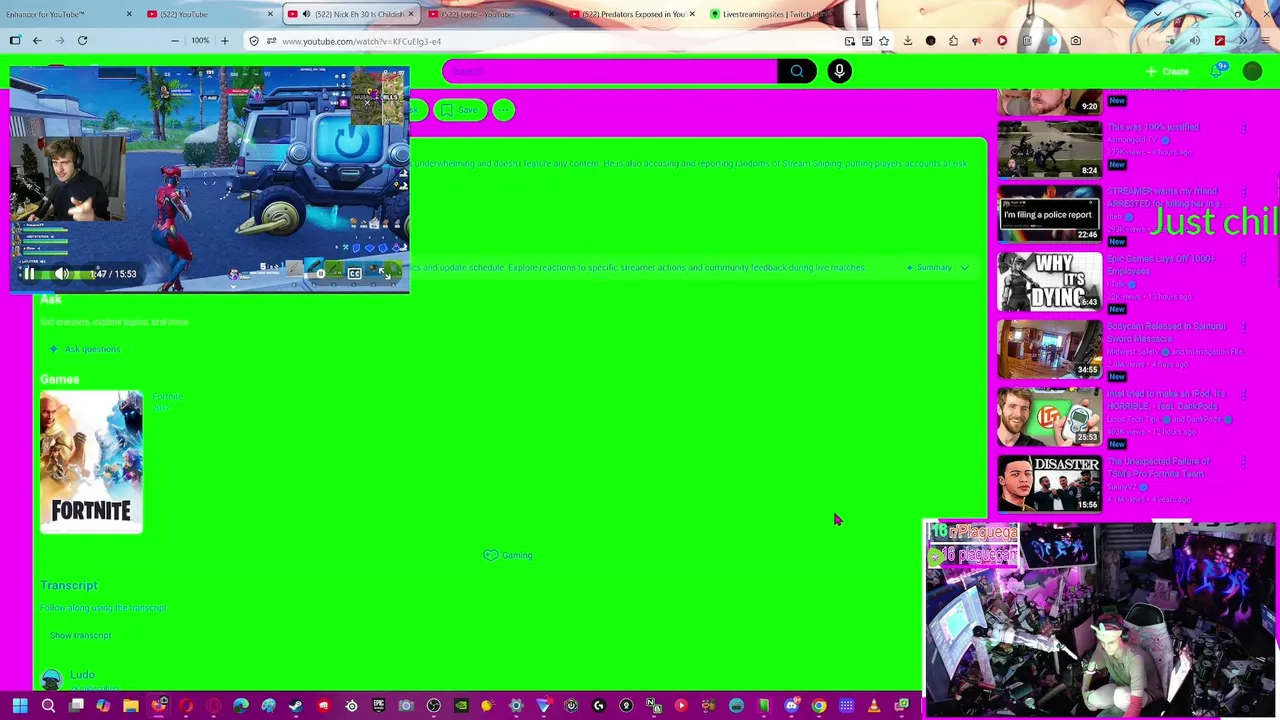This screenshot has height=720, width=1280.
Task: Open VLC media player from taskbar
Action: click(x=874, y=707)
